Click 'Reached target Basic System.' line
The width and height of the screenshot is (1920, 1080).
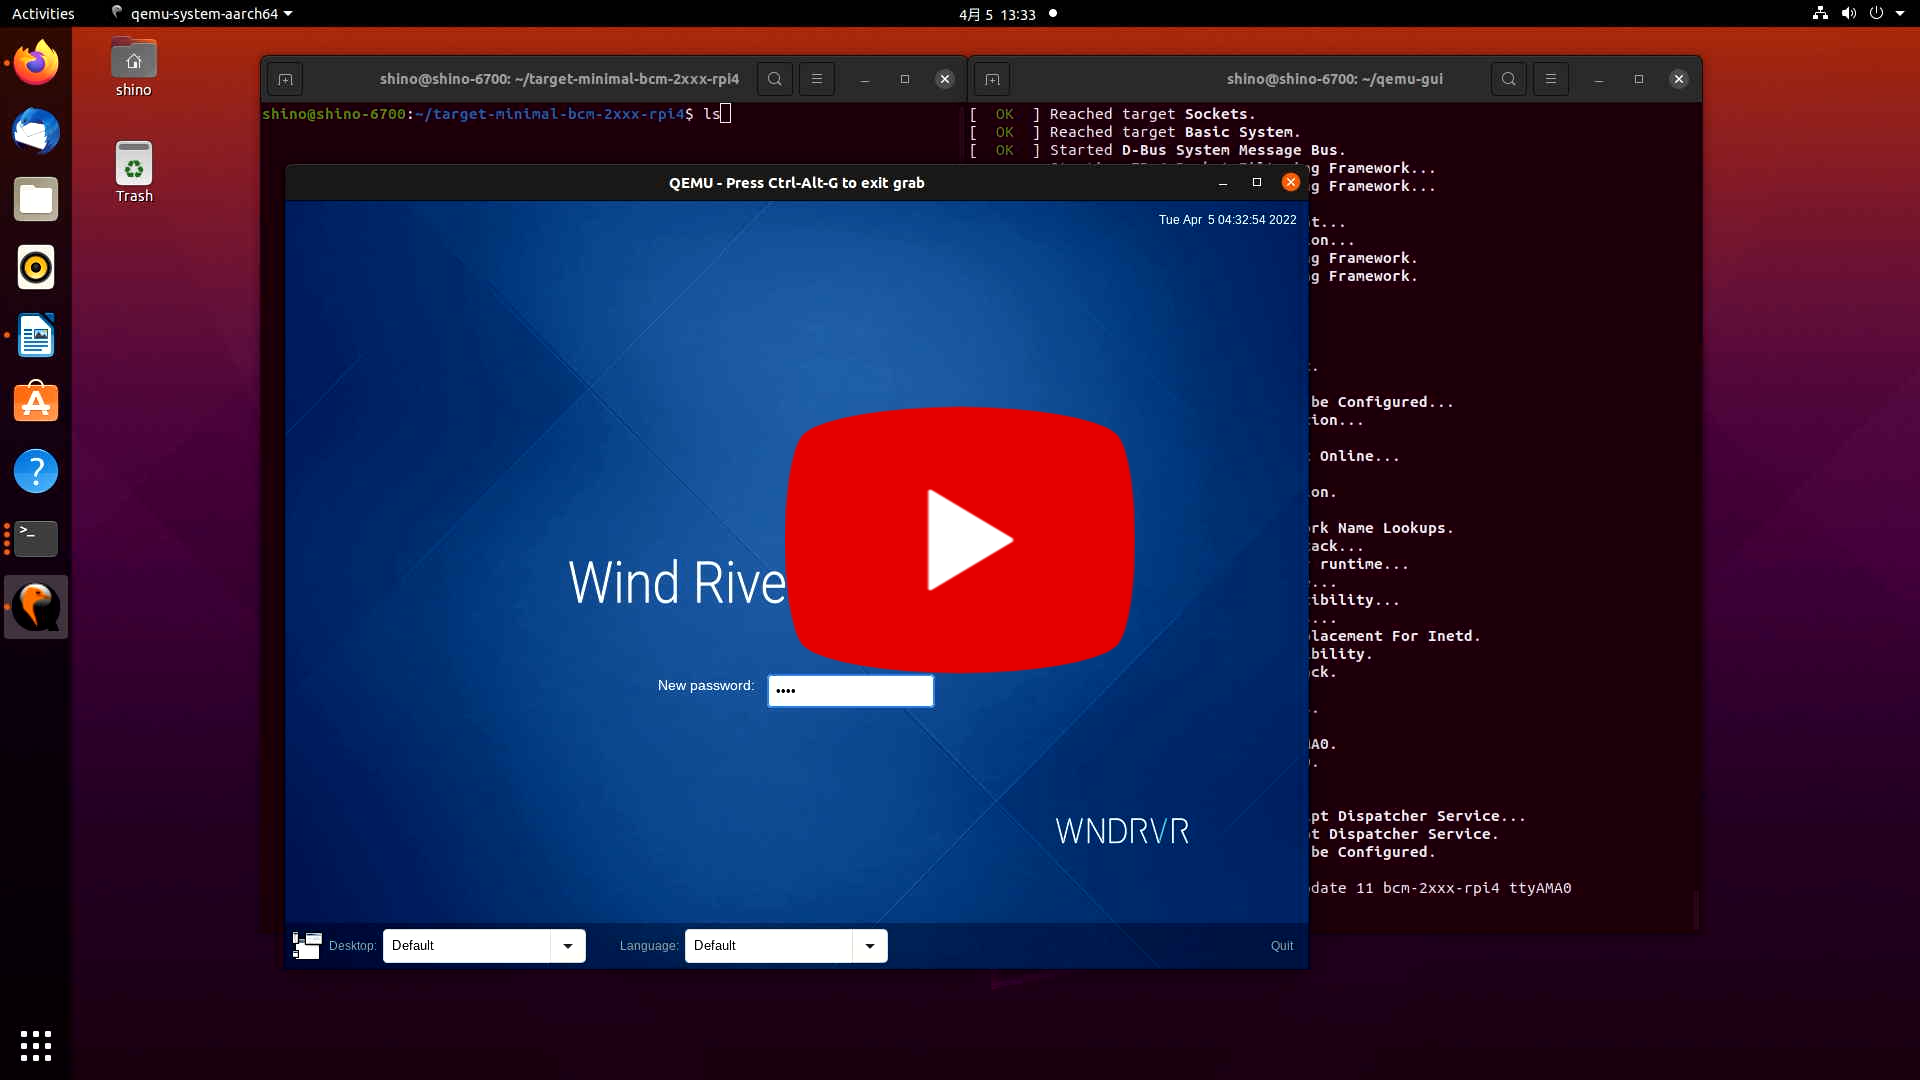[1134, 132]
